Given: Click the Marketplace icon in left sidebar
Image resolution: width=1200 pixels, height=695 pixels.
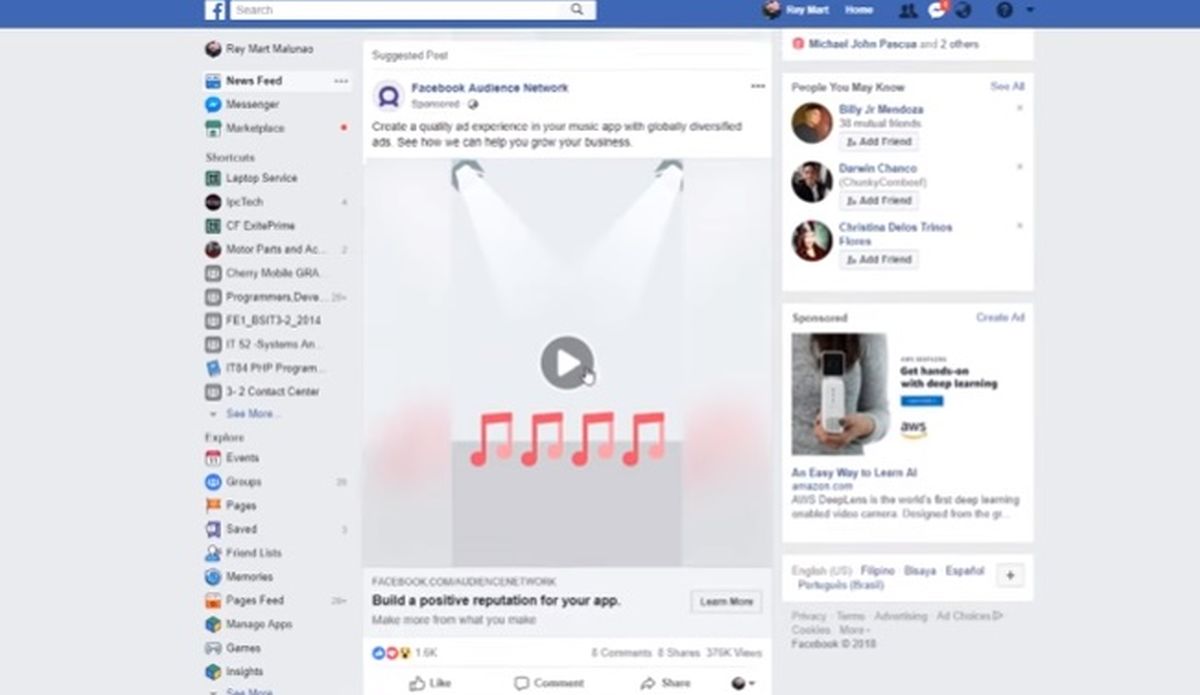Looking at the screenshot, I should tap(213, 128).
